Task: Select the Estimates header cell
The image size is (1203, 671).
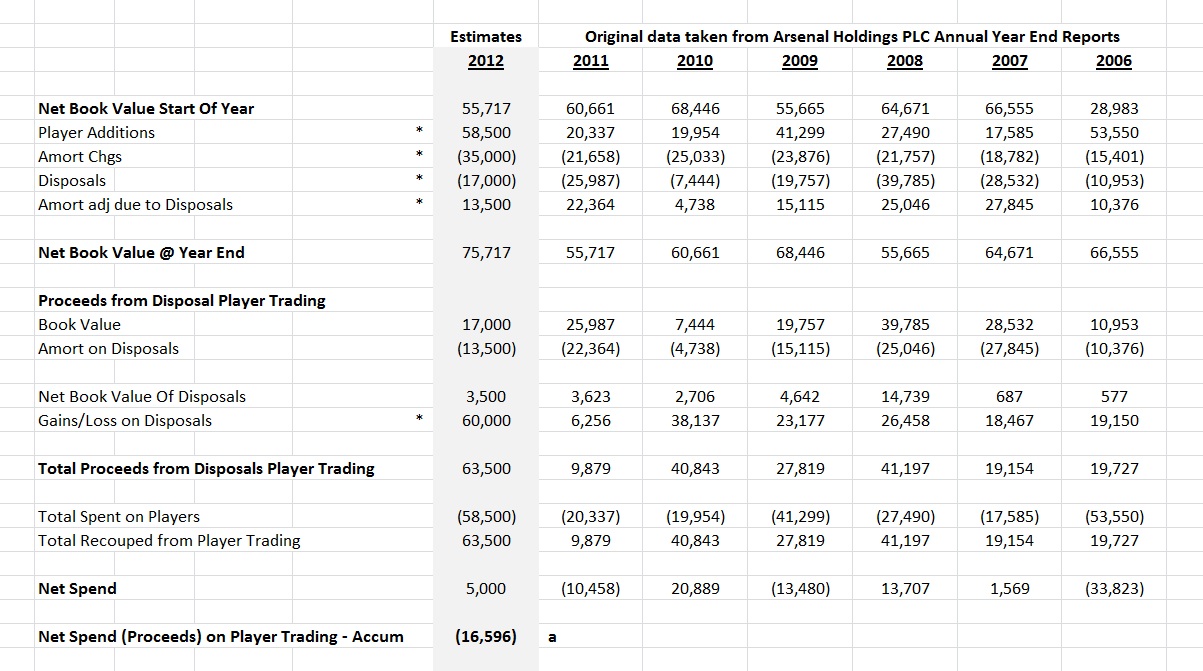Action: (485, 36)
